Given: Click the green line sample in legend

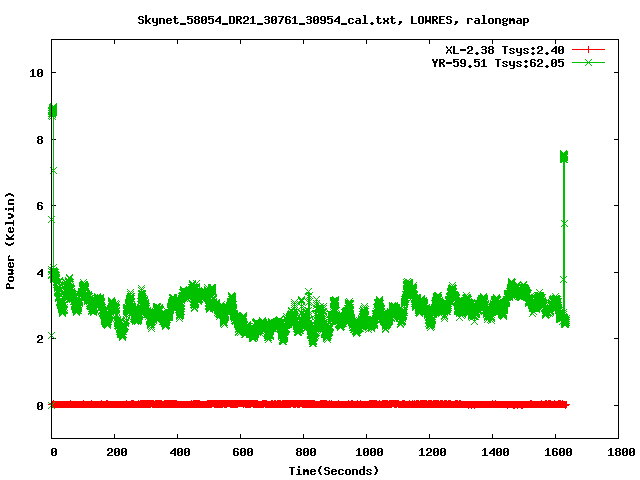Looking at the screenshot, I should pos(588,62).
